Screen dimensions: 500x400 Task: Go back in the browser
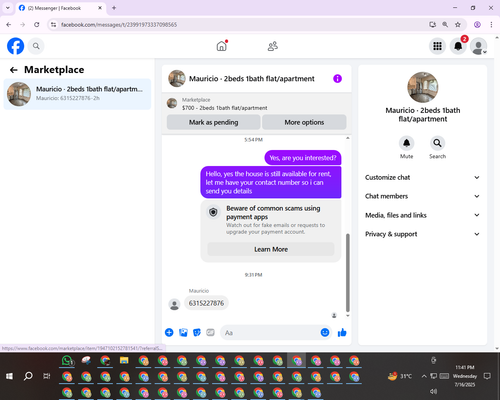tap(9, 24)
